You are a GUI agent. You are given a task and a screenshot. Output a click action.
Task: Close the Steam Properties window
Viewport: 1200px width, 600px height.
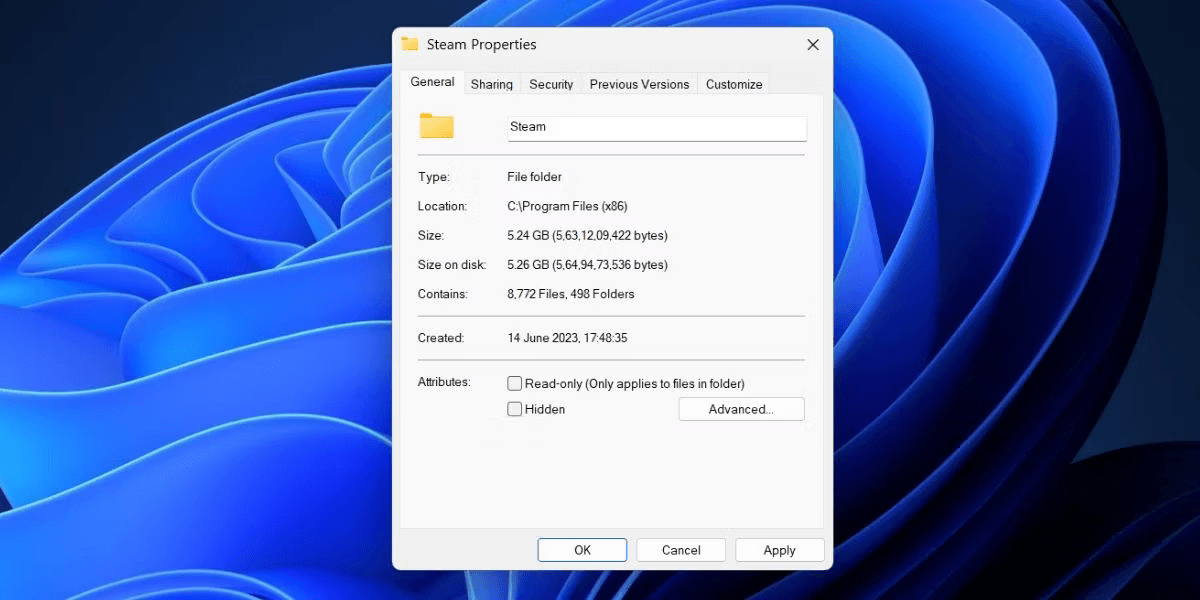812,44
